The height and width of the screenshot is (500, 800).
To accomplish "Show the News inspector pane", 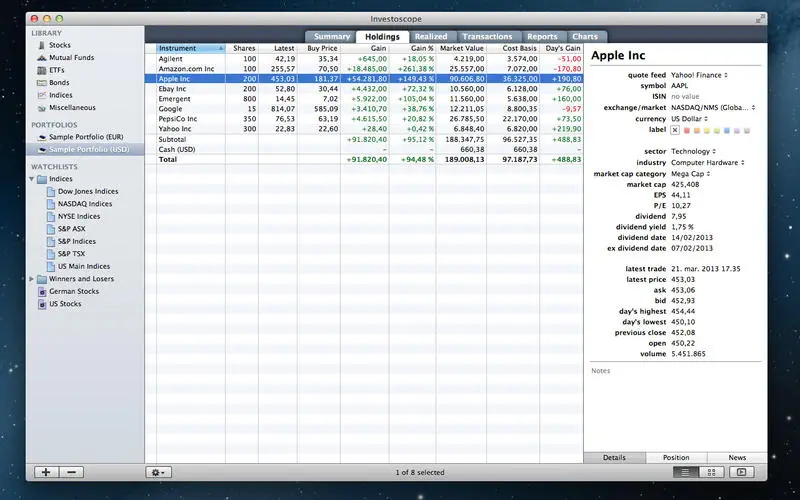I will coord(737,458).
